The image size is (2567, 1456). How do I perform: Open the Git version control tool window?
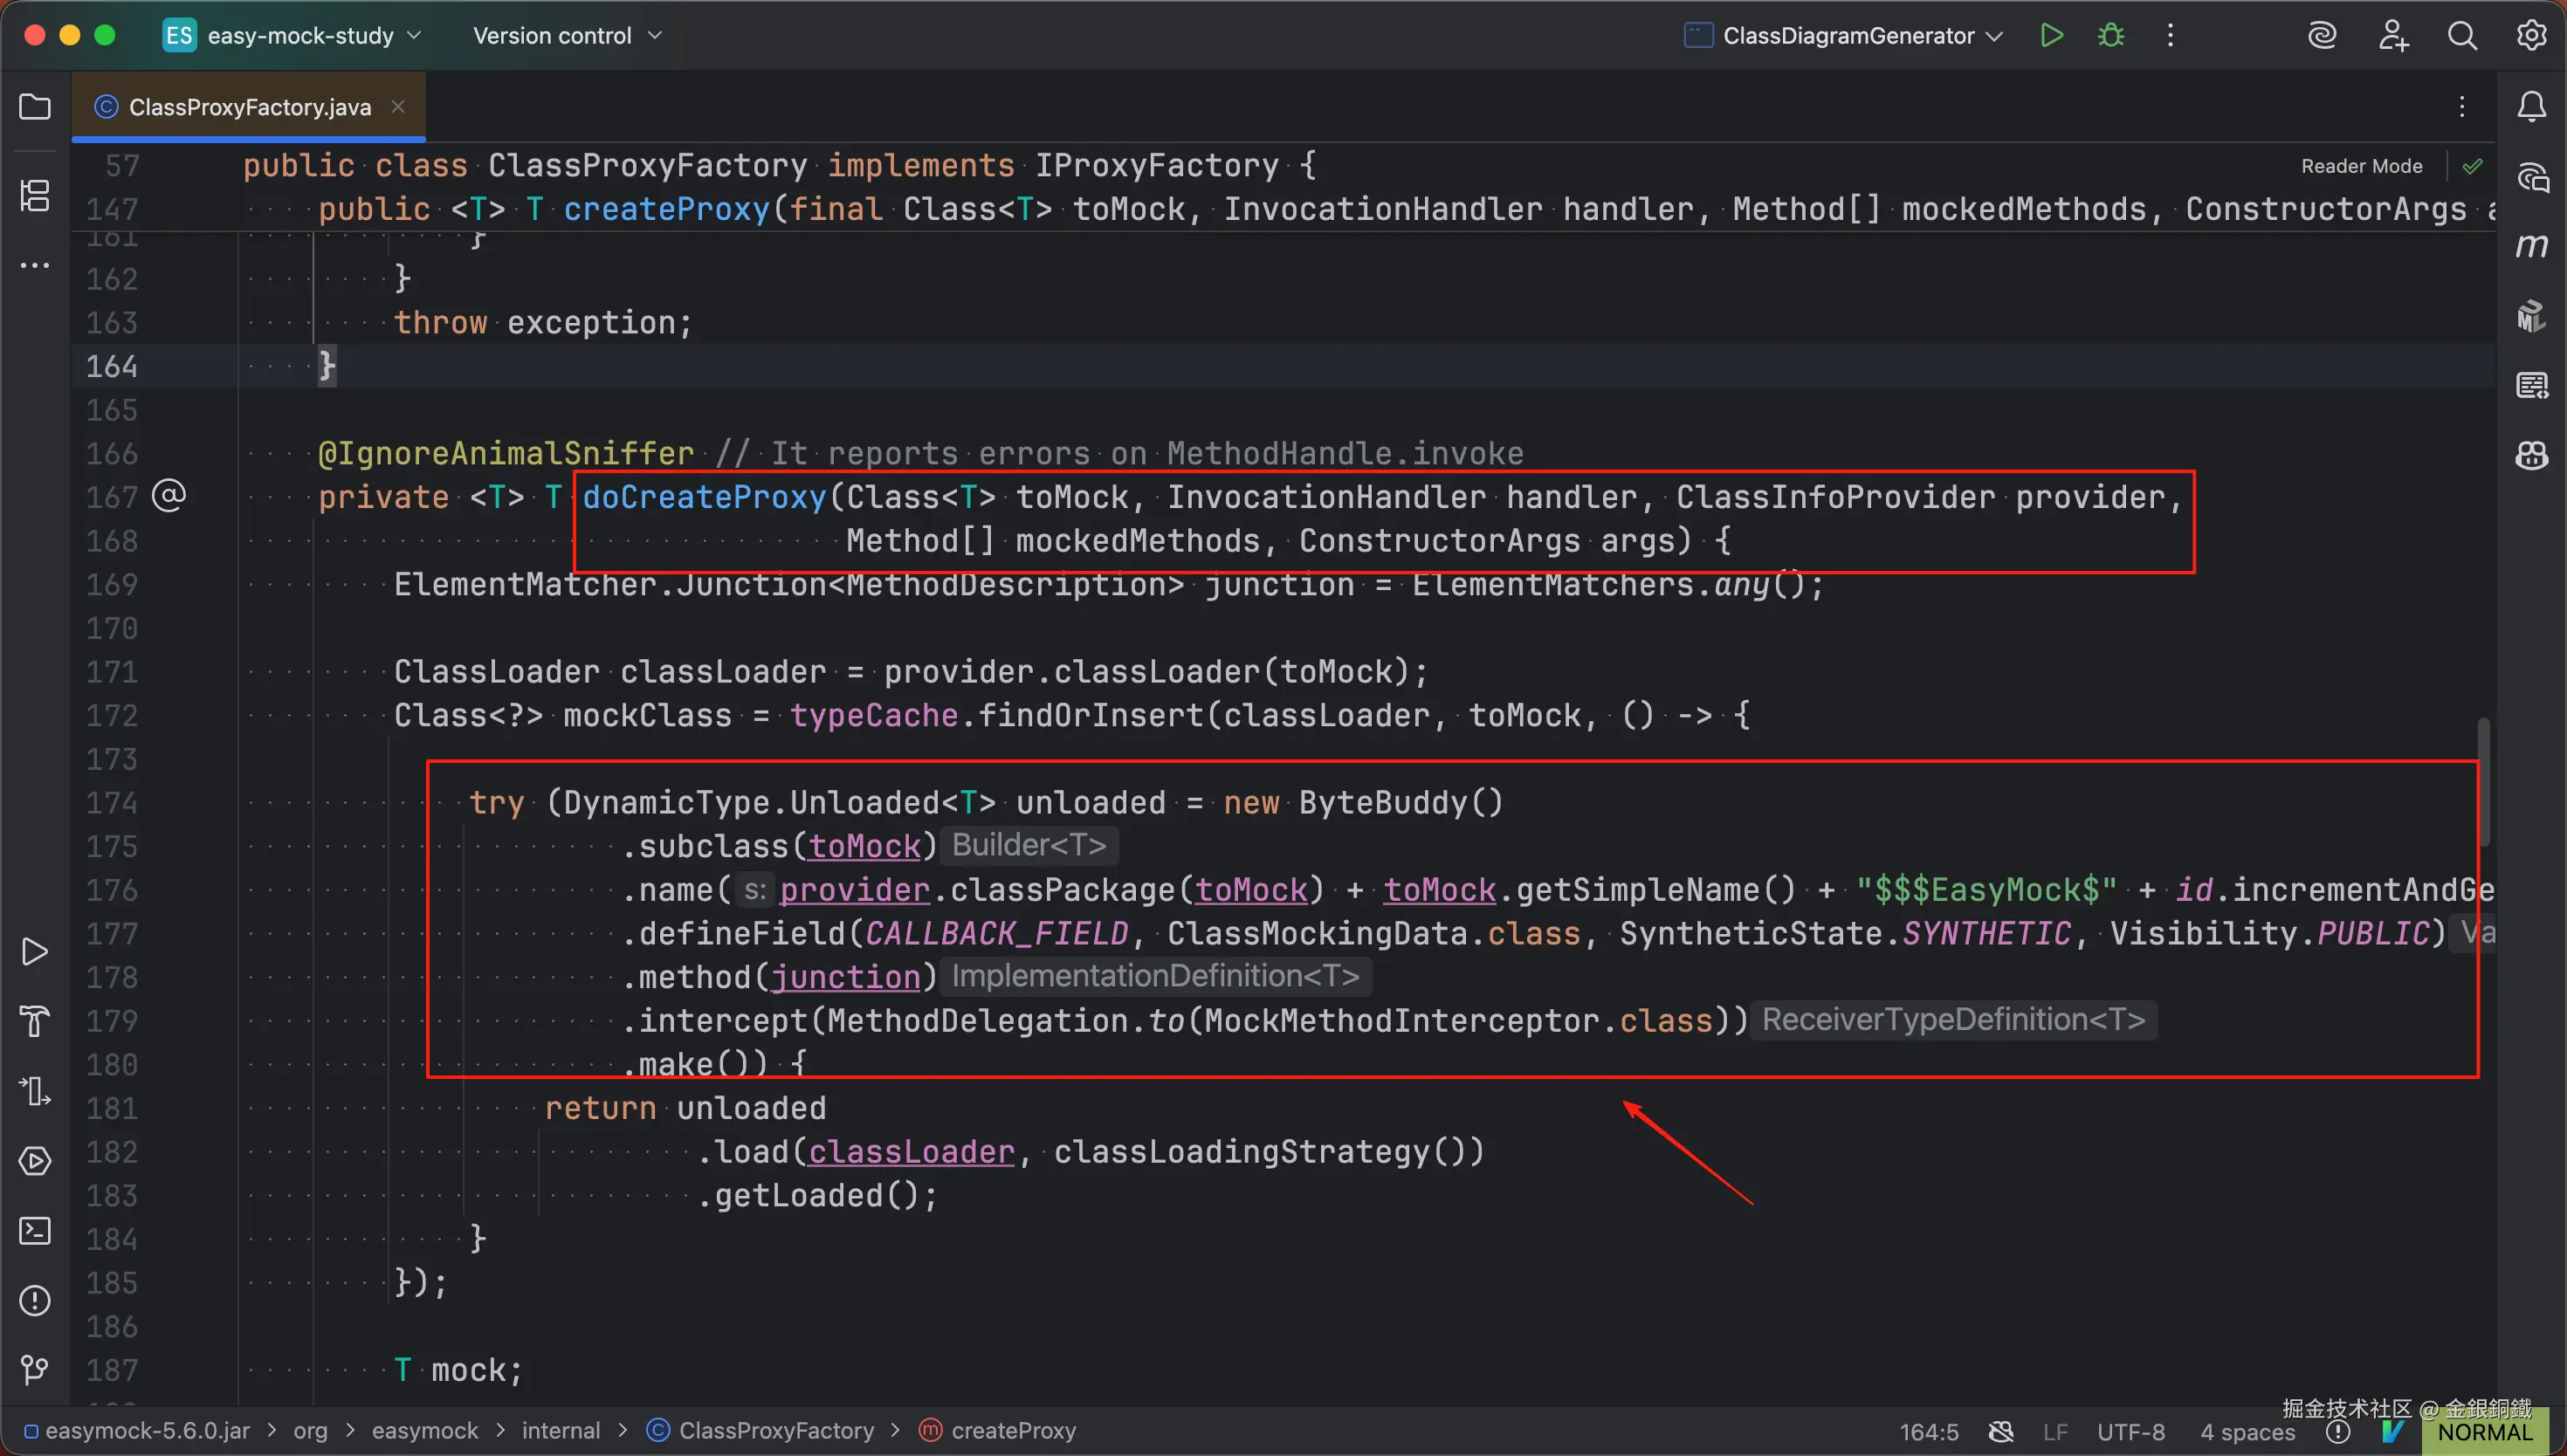click(x=35, y=1369)
